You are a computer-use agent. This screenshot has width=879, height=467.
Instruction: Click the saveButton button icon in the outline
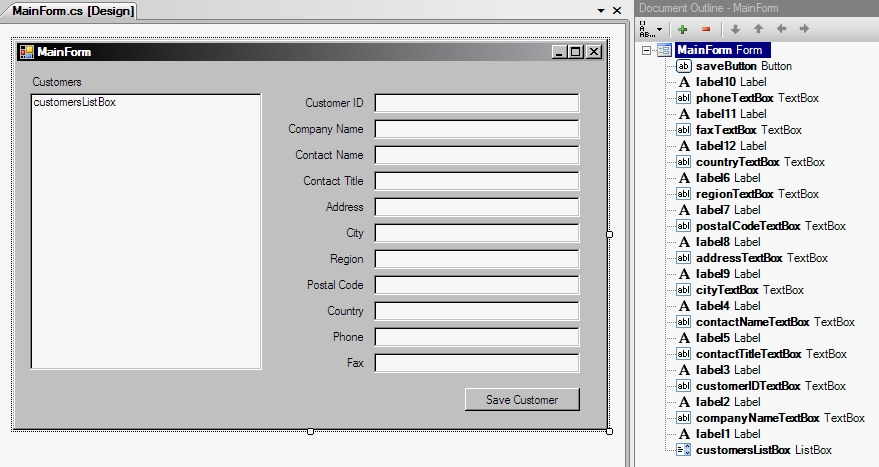tap(683, 66)
